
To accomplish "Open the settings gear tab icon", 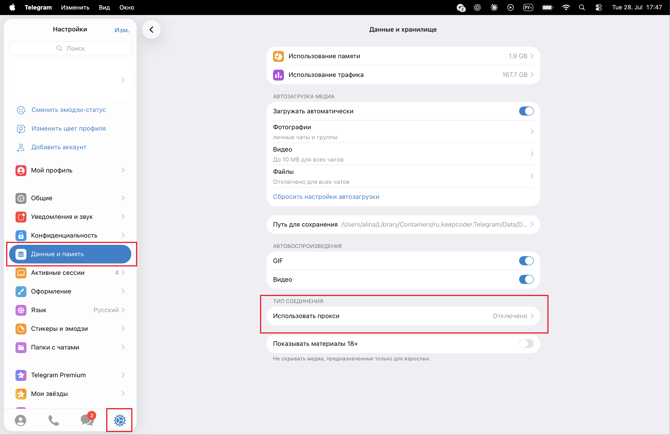I will (x=120, y=420).
